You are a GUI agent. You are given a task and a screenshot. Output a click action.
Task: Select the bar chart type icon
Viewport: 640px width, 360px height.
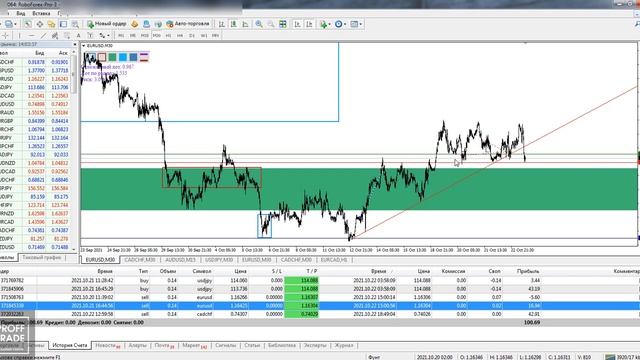tap(222, 24)
